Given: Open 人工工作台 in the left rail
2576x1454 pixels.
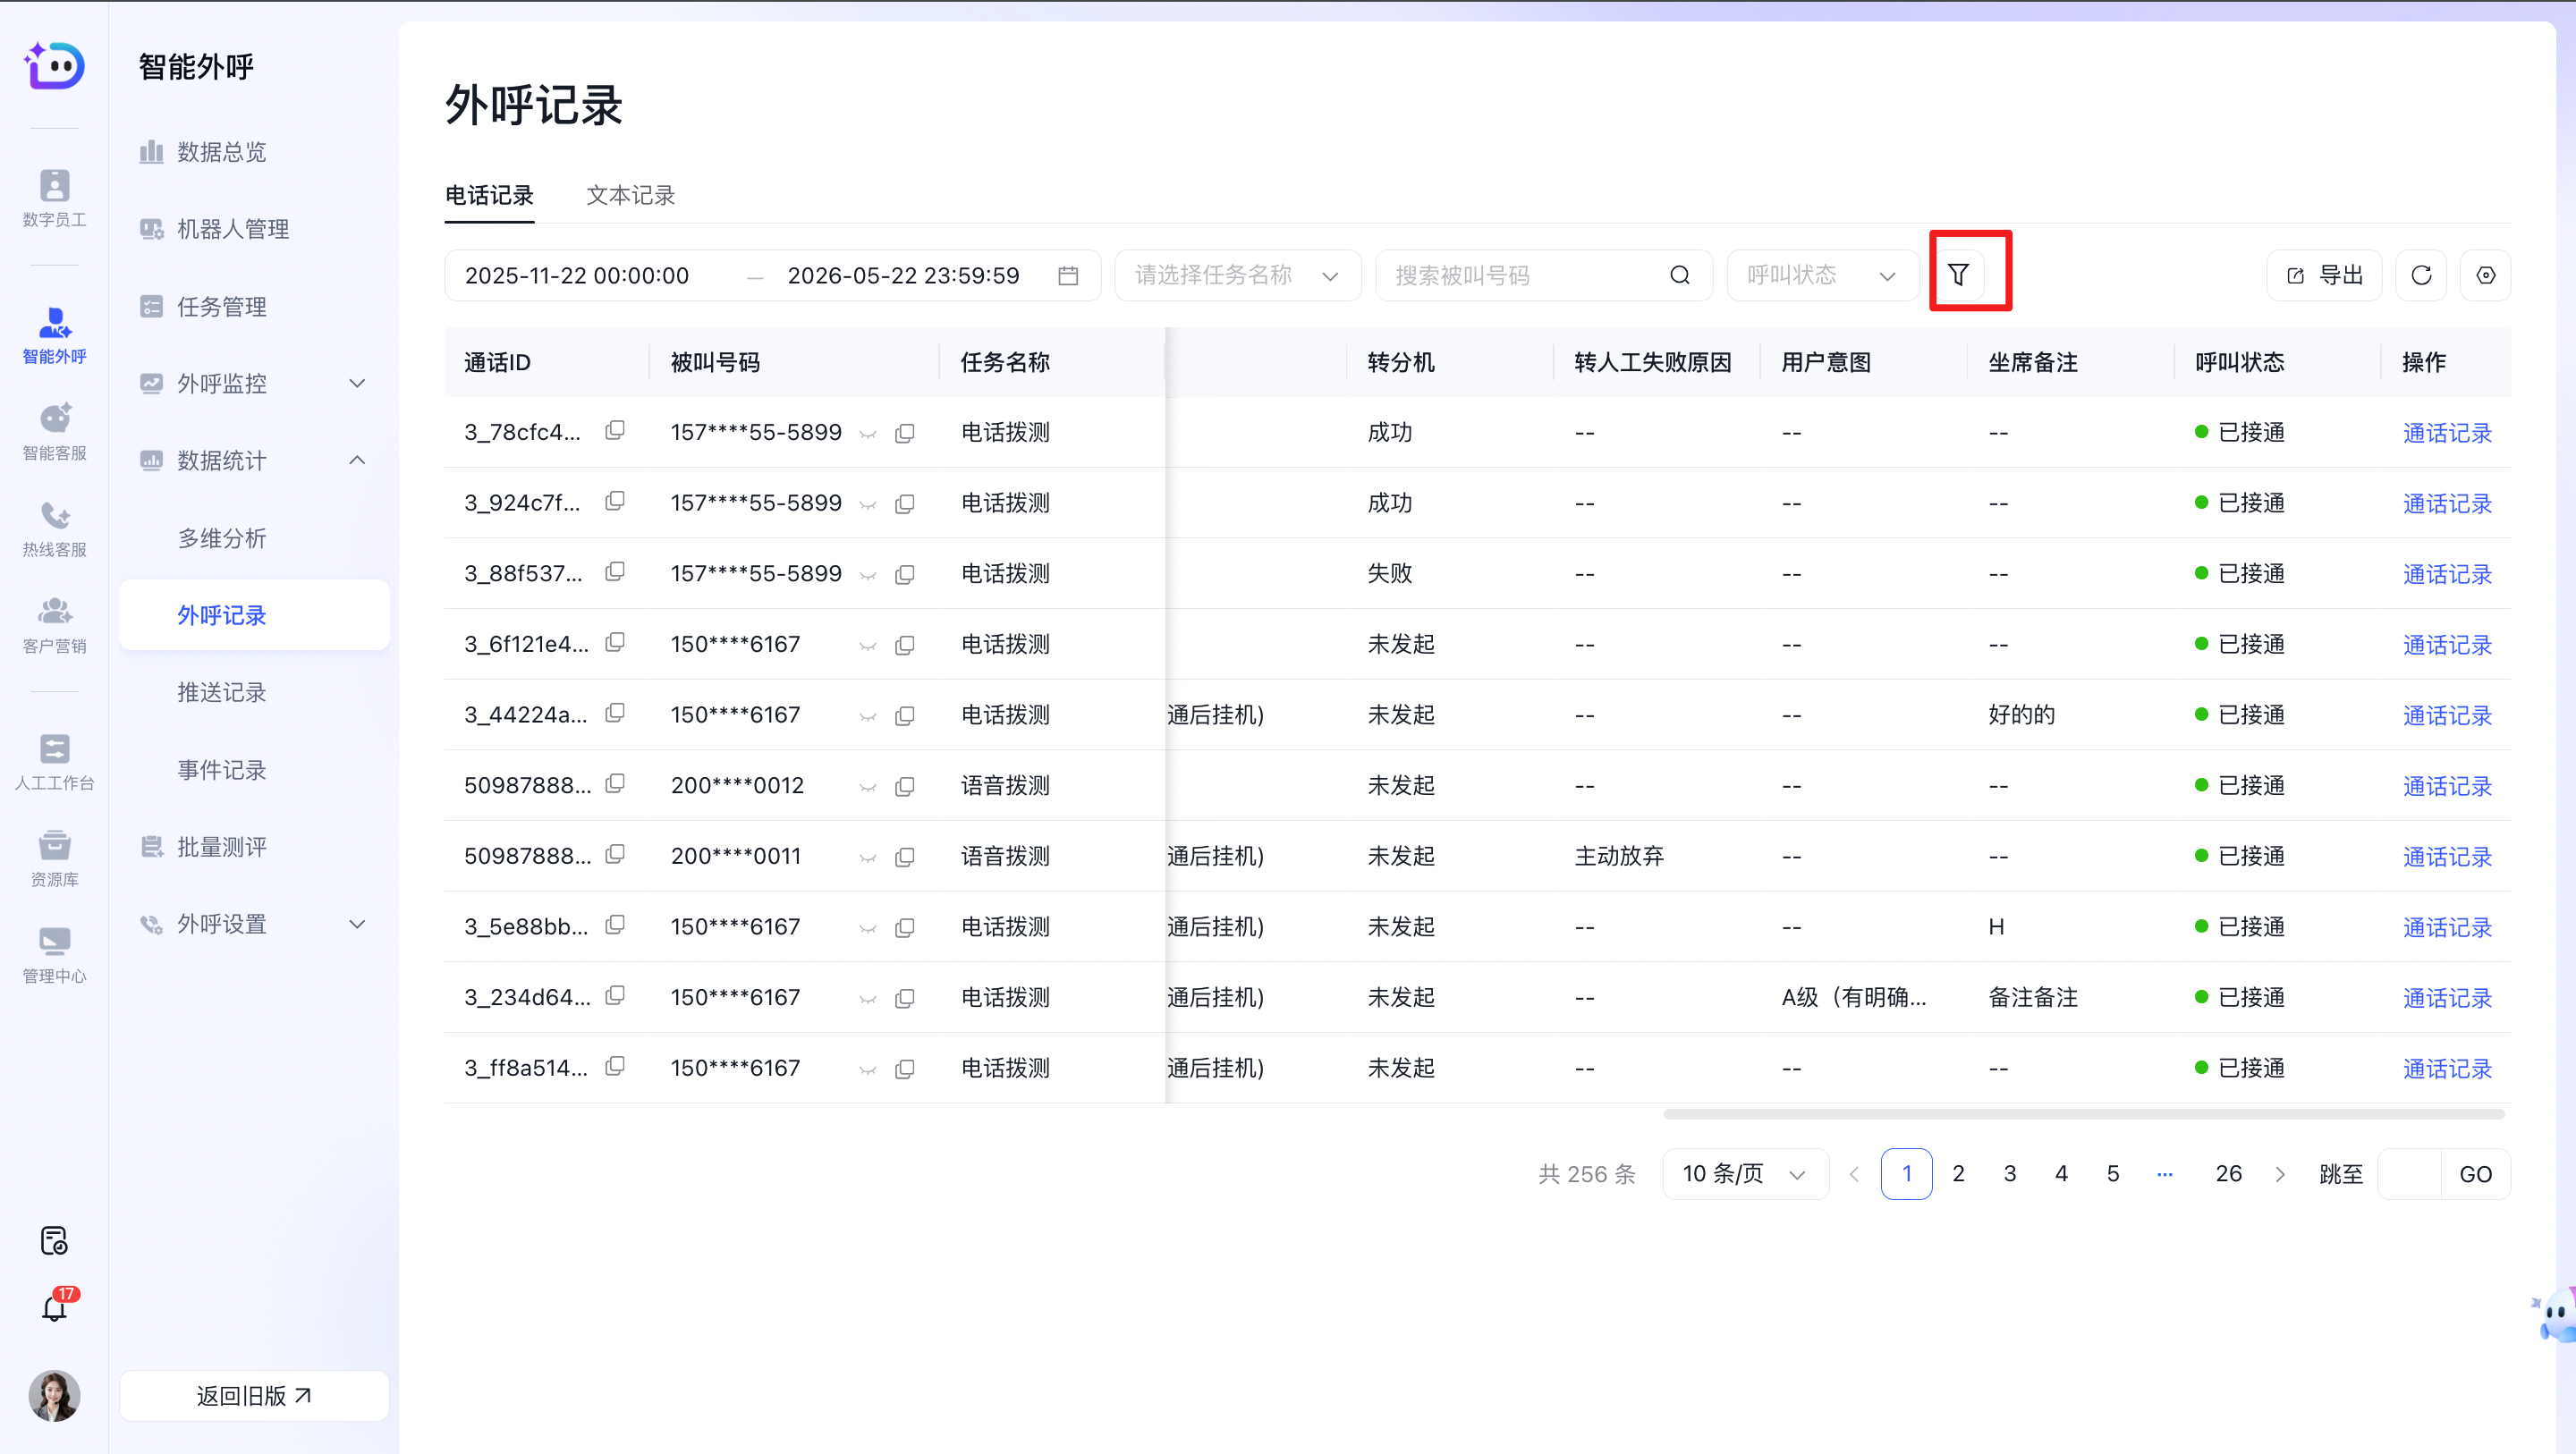Looking at the screenshot, I should pos(54,761).
